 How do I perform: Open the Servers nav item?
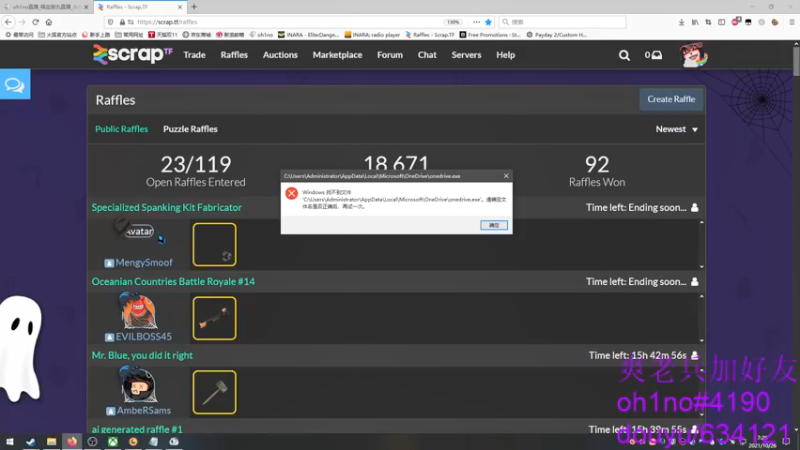tap(466, 55)
